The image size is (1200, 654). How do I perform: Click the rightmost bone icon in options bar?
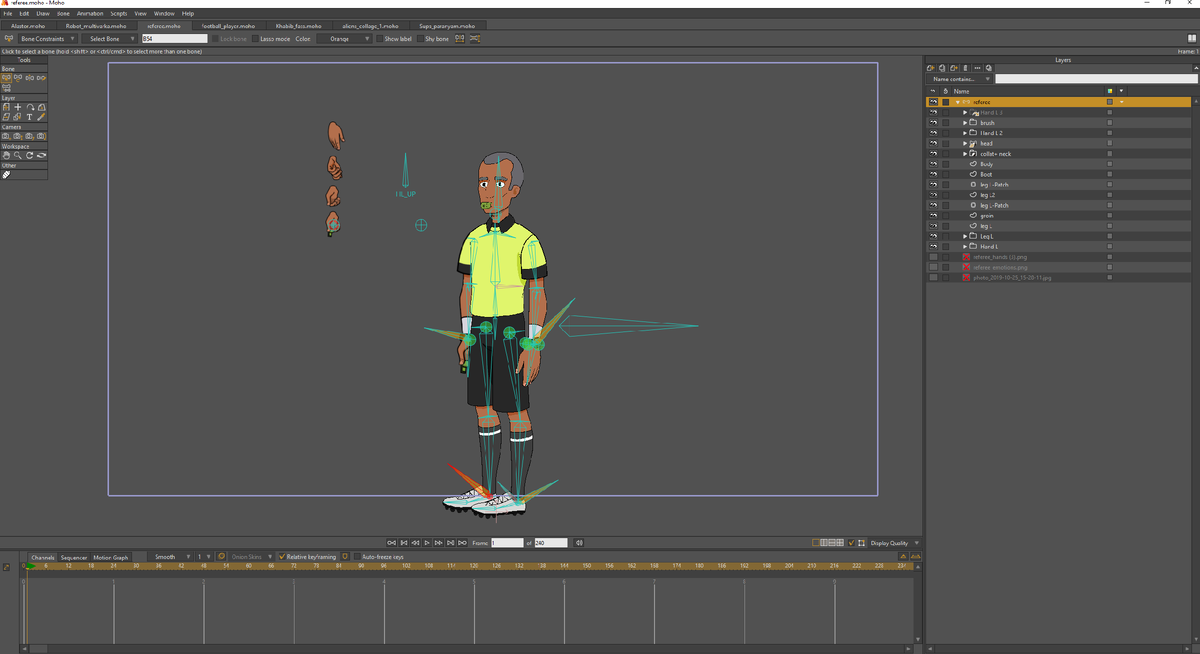point(474,38)
